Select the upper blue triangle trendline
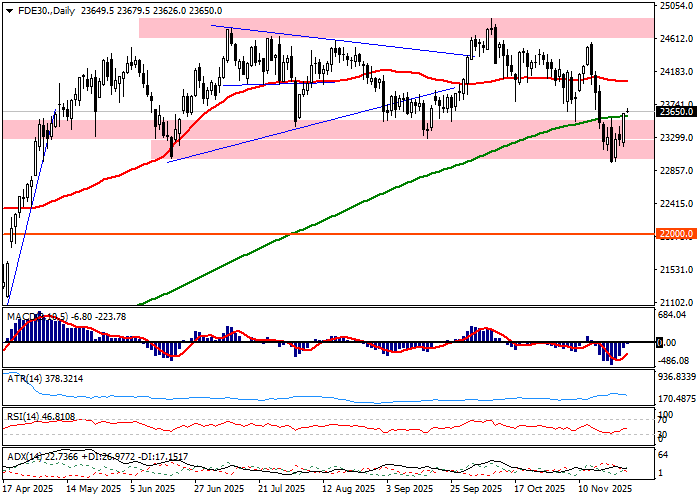Screen dimensions: 700x500 tap(340, 42)
